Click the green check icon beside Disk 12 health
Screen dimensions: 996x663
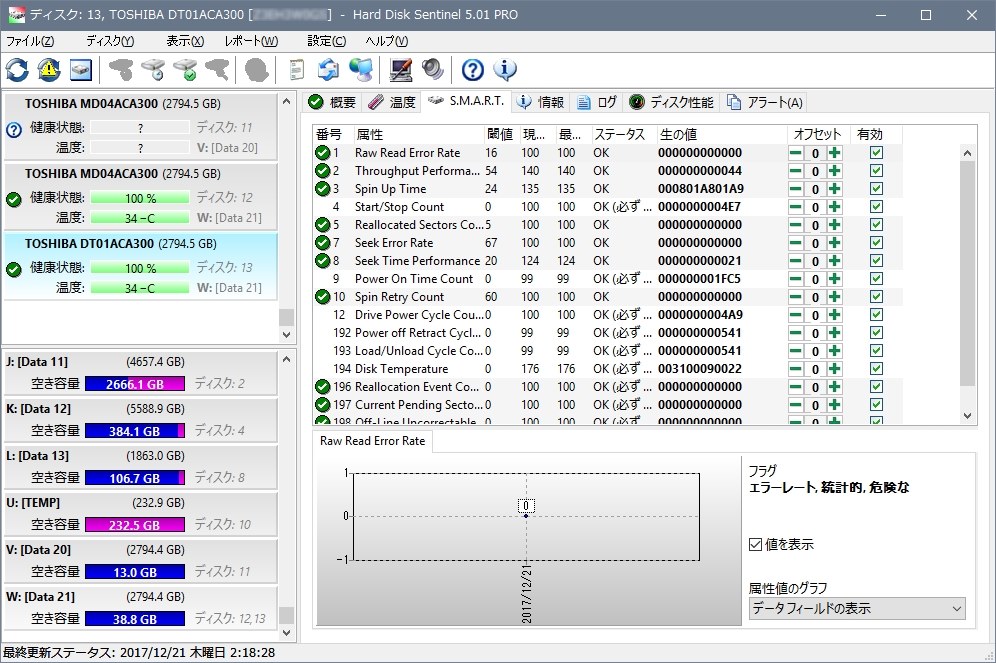[x=14, y=199]
